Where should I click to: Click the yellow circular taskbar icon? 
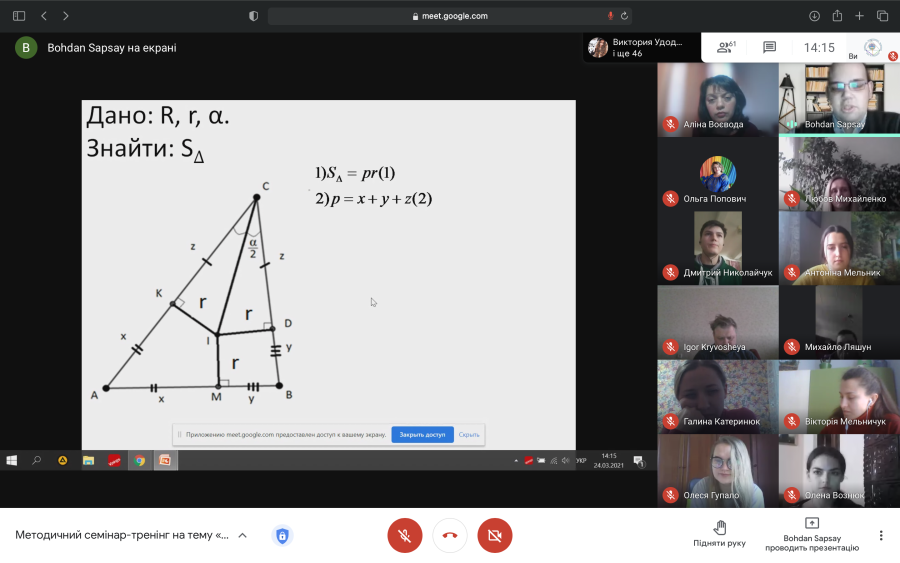63,460
